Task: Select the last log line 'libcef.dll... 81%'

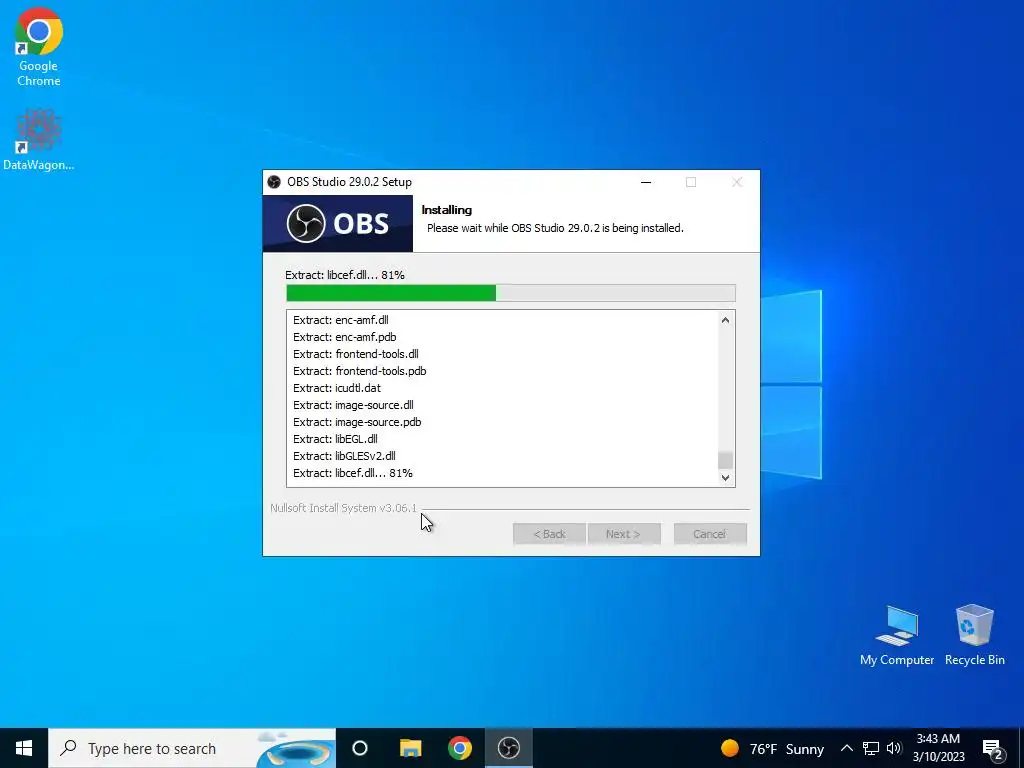Action: [353, 473]
